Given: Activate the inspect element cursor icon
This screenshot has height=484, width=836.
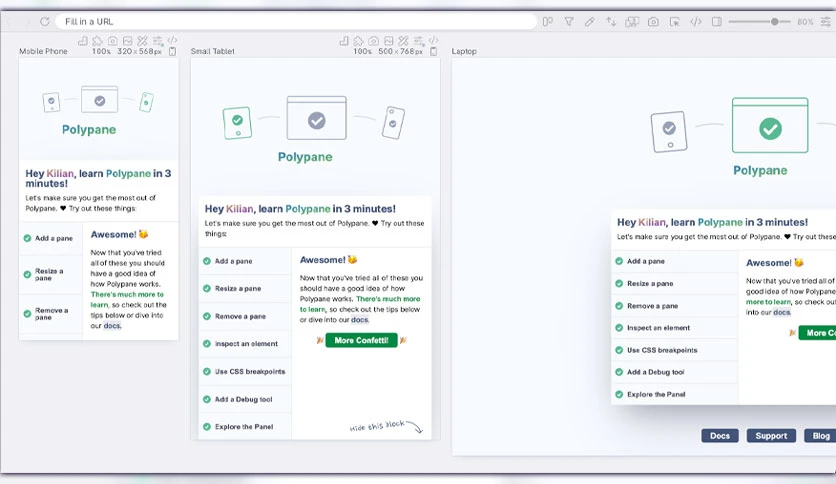Looking at the screenshot, I should [674, 22].
